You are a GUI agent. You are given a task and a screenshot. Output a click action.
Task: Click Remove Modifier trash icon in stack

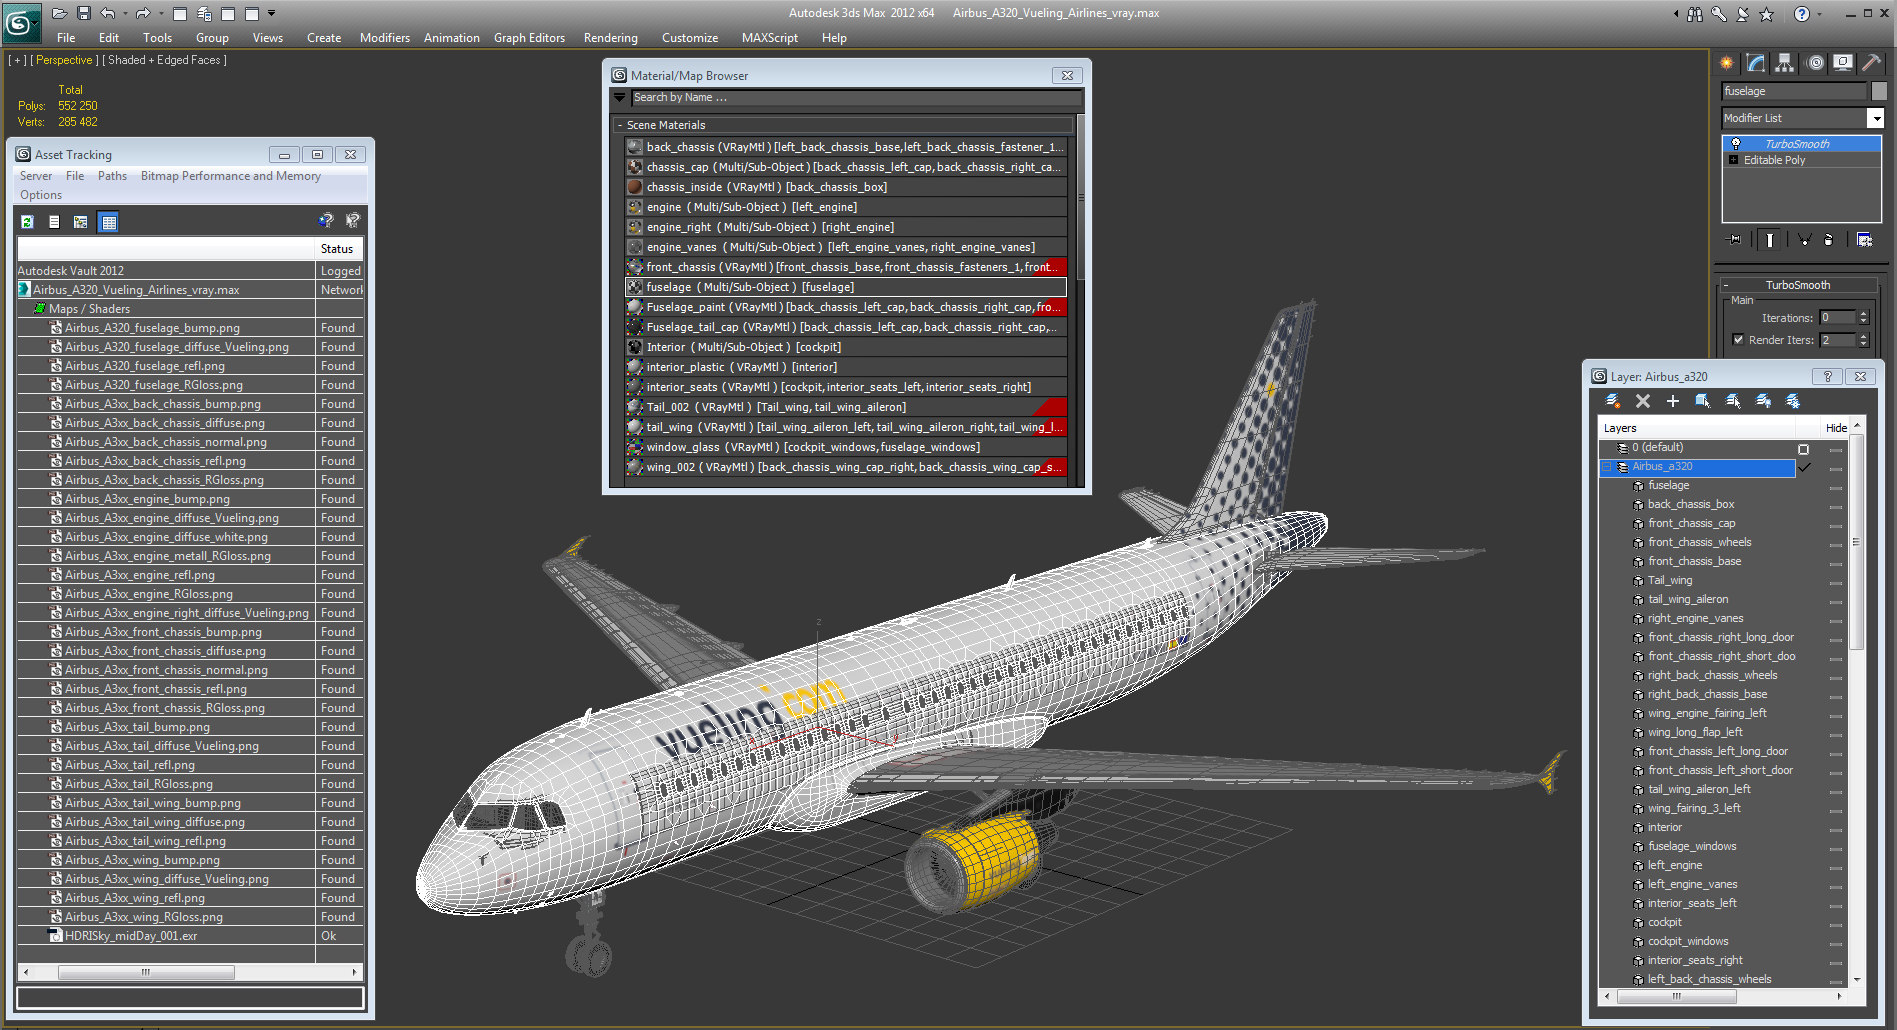(x=1829, y=239)
